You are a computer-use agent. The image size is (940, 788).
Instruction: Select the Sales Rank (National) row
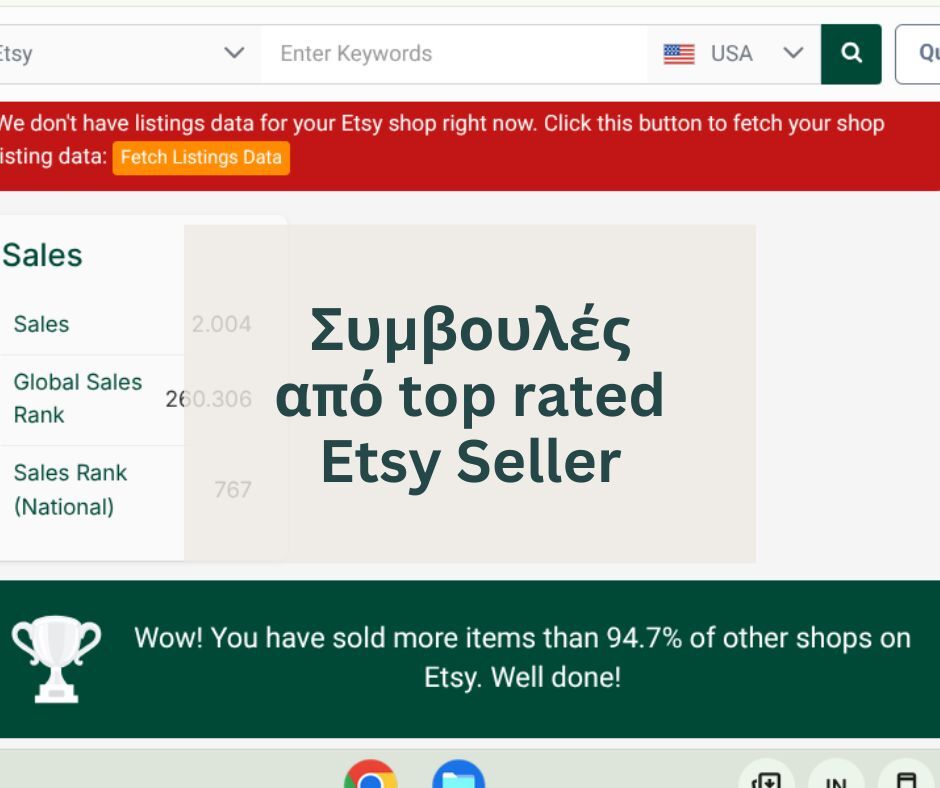90,489
